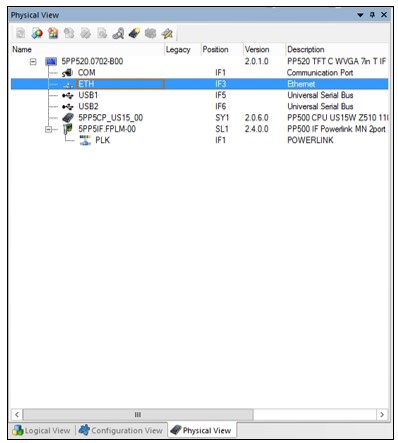
Task: Click the PLK Powerlink network icon
Action: [x=85, y=140]
